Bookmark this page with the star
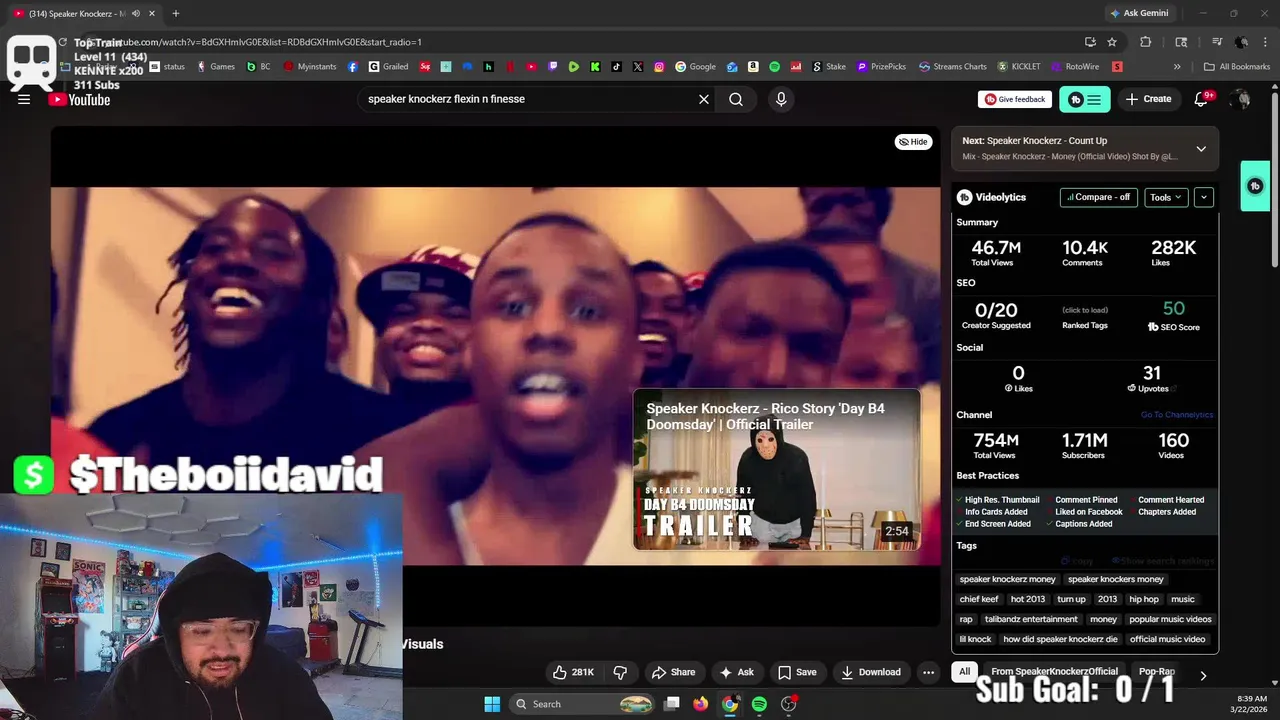The image size is (1280, 720). coord(1112,42)
